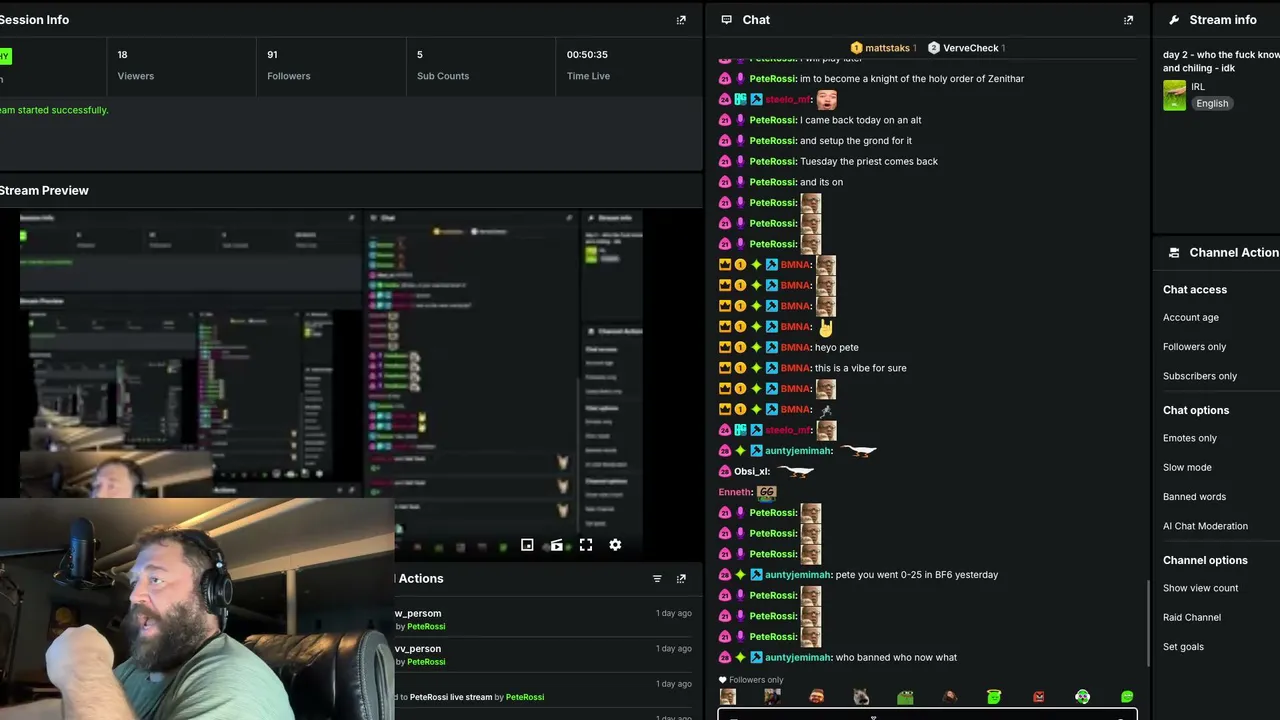Toggle Followers only chat access
This screenshot has width=1280, height=720.
(1194, 347)
